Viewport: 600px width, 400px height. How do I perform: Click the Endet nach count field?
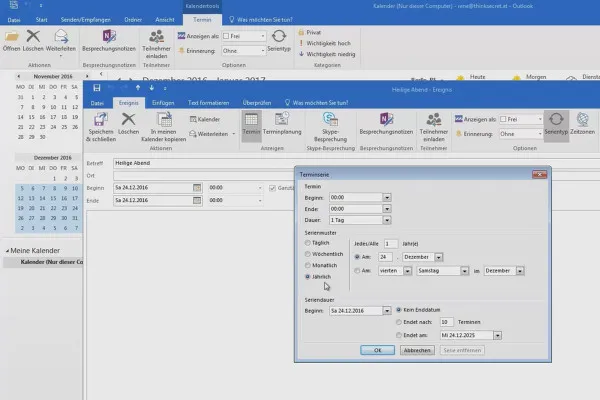[447, 322]
